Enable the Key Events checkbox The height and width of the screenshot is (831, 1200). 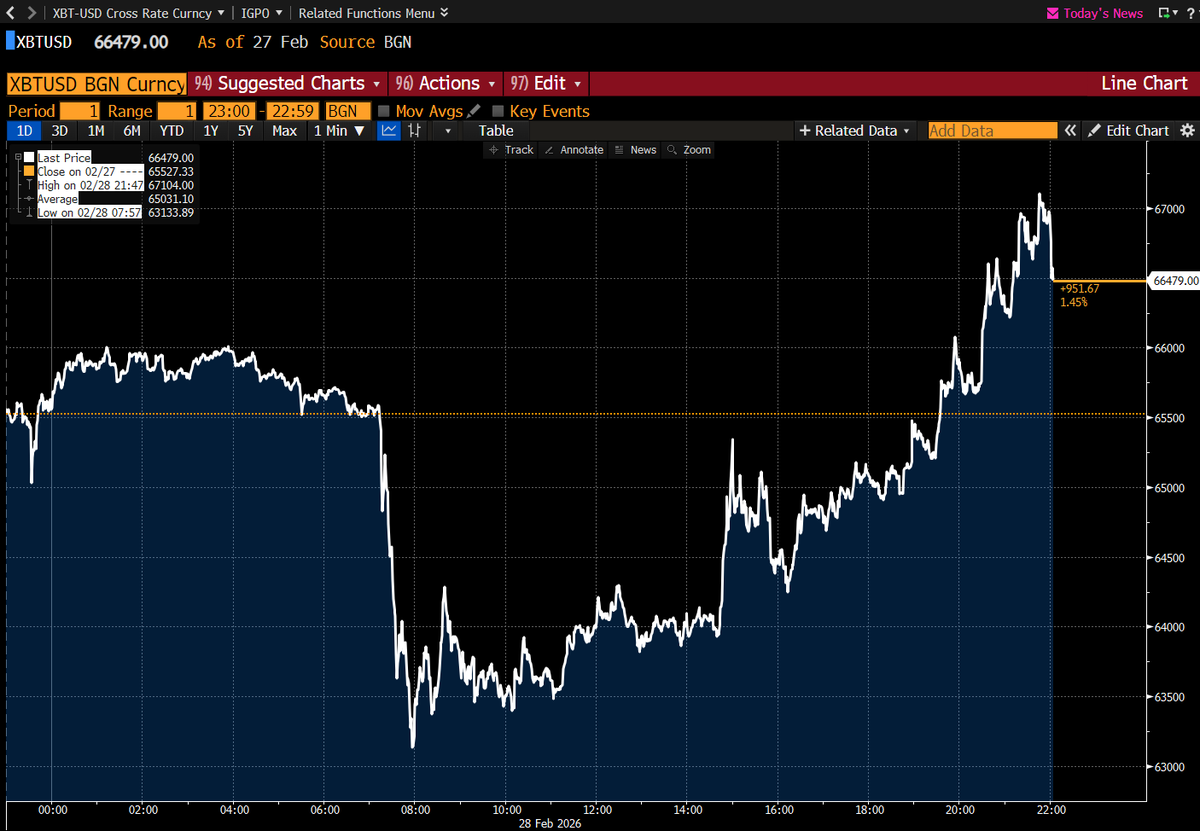(498, 111)
